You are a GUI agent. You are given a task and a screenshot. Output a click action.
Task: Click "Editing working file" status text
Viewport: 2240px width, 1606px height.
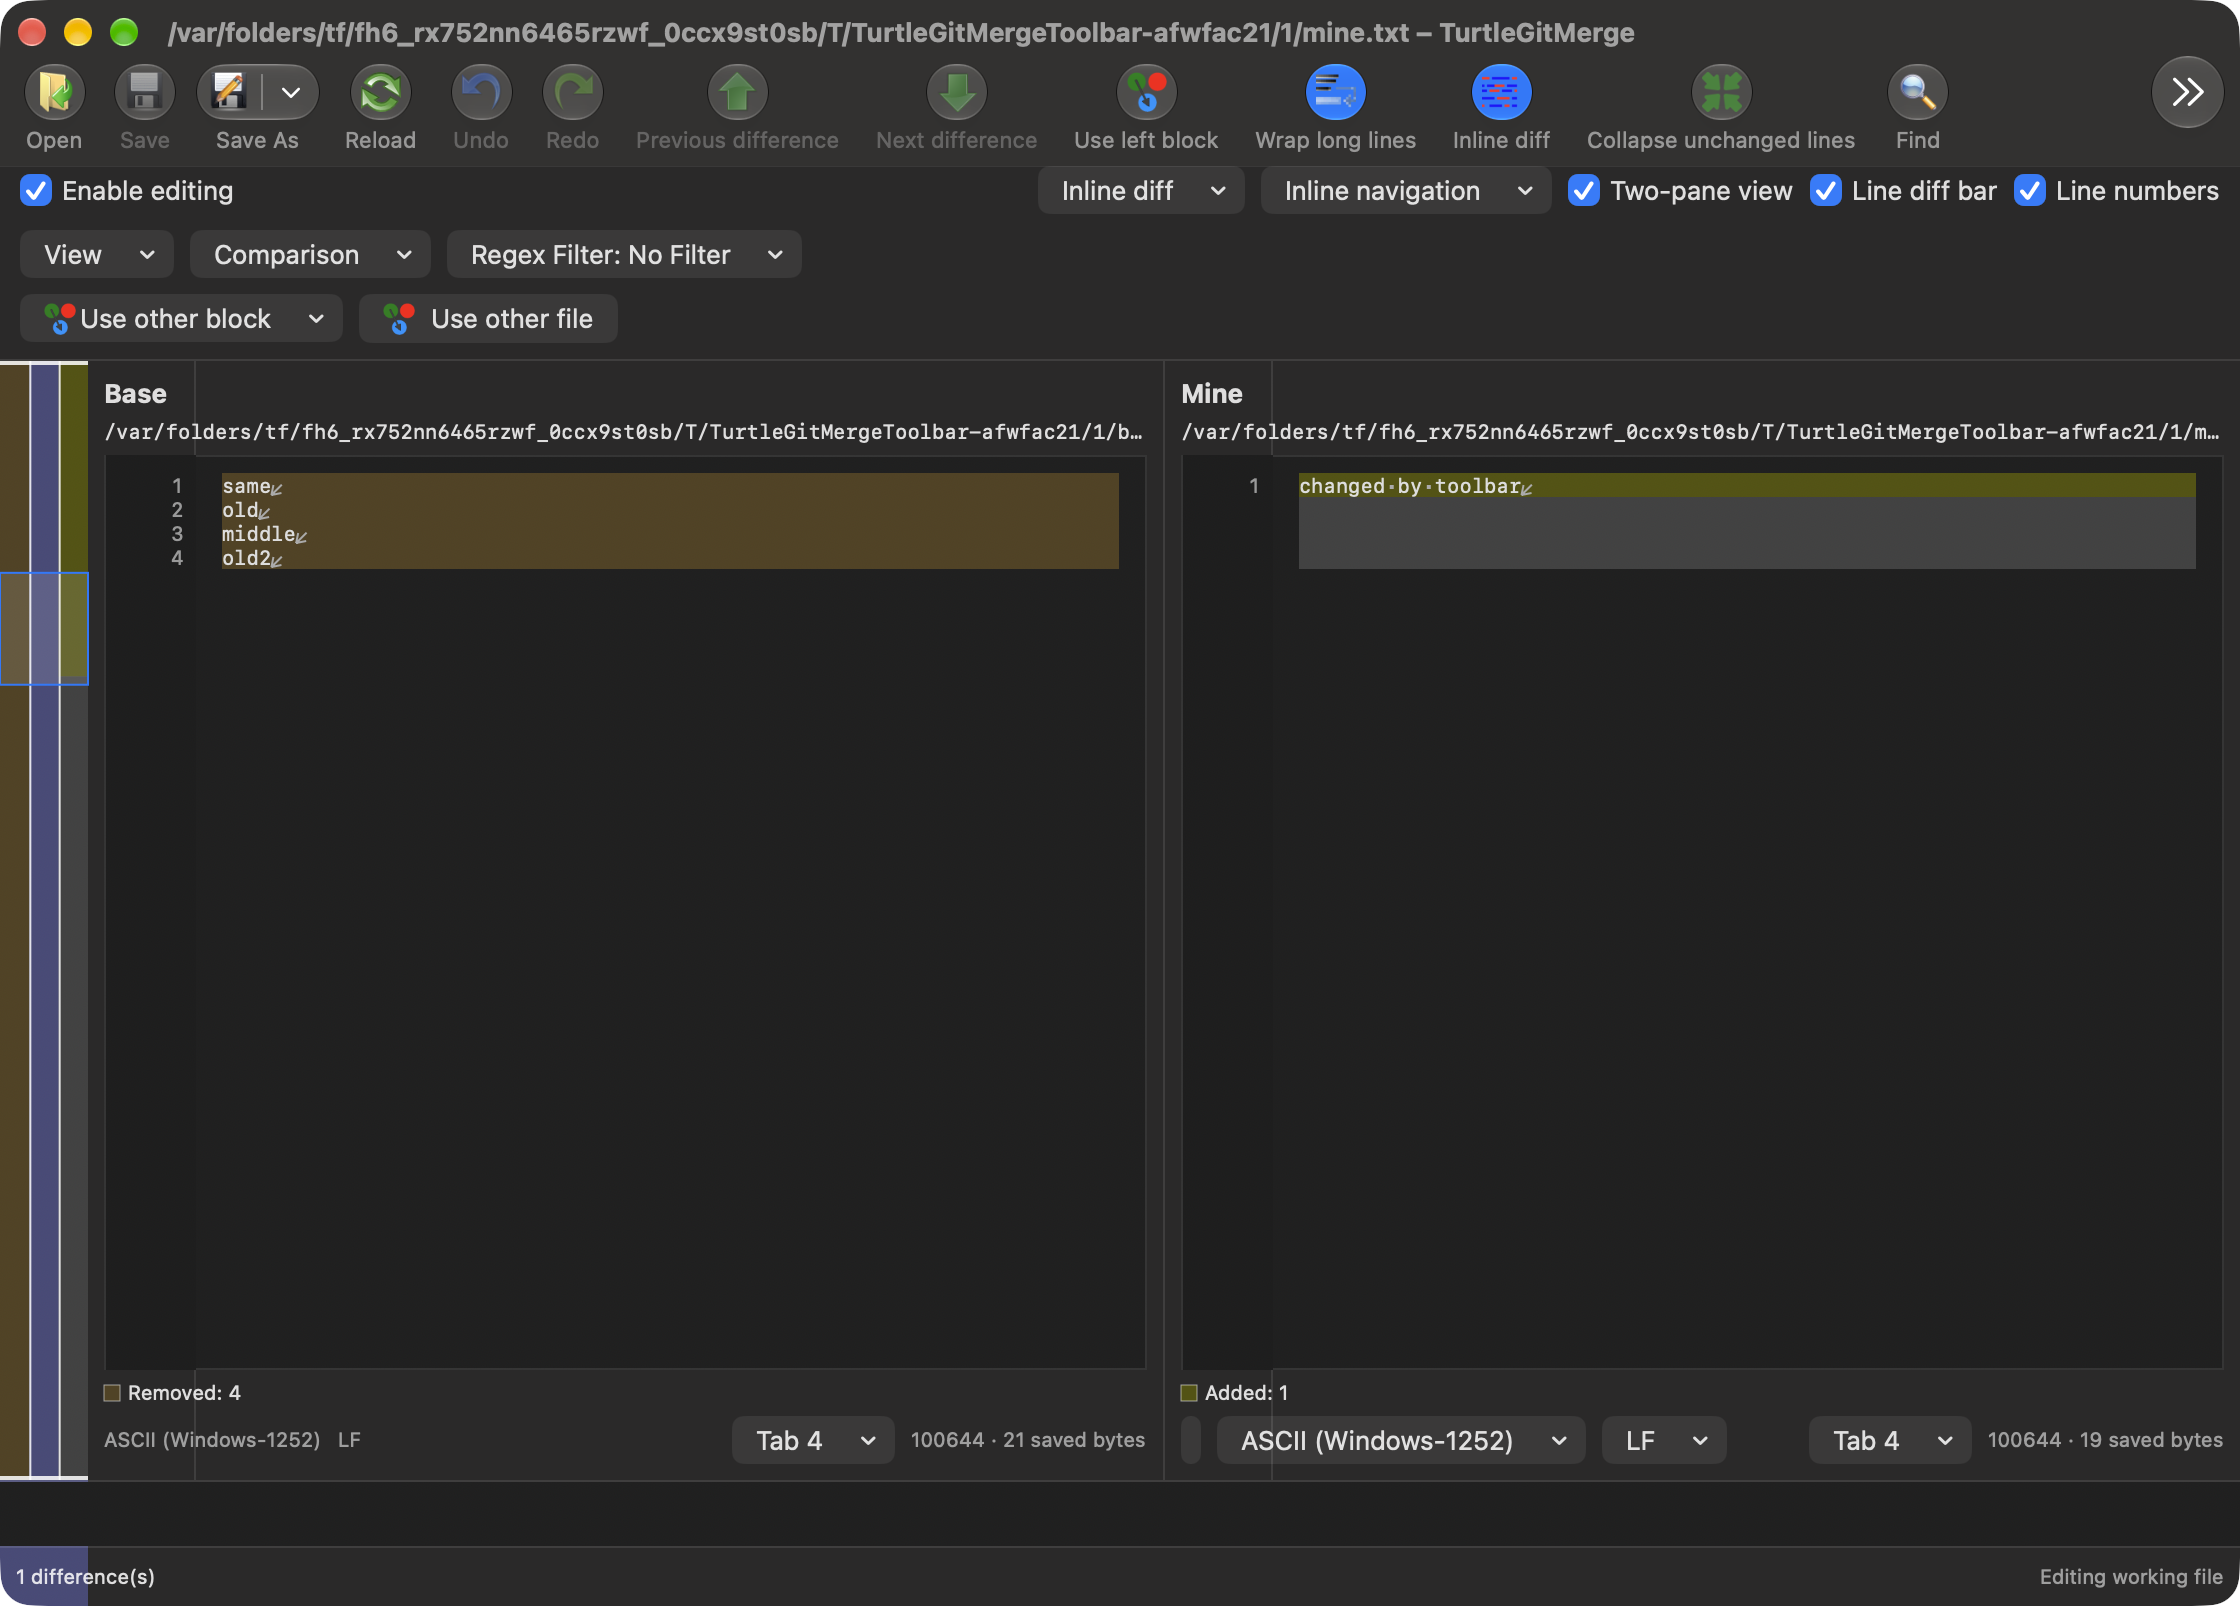[2131, 1576]
